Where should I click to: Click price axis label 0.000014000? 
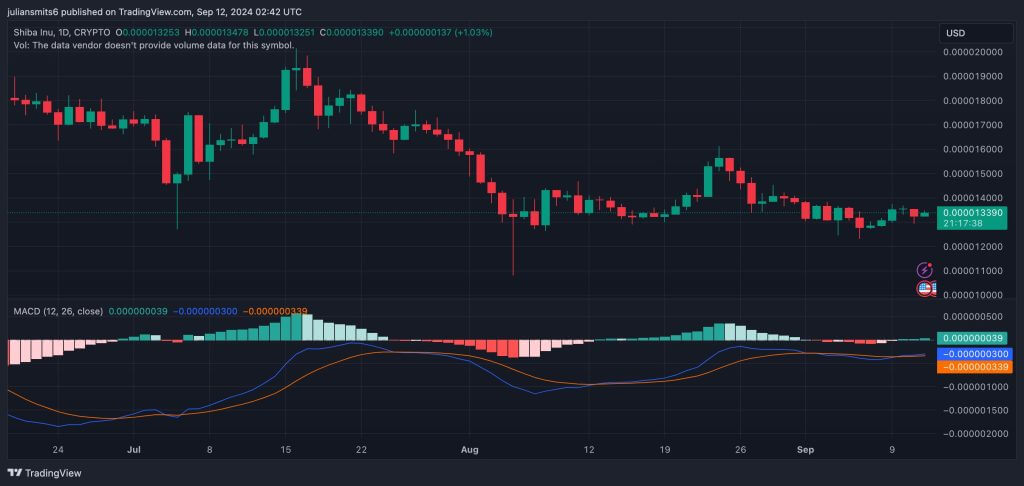(972, 198)
